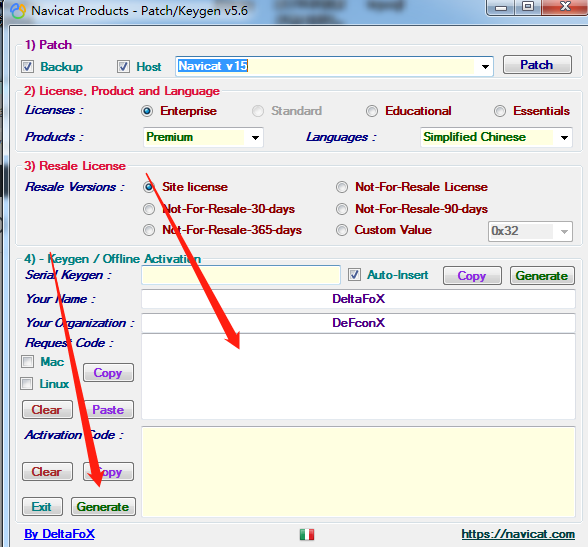Select the Custom Value radio button

point(342,230)
